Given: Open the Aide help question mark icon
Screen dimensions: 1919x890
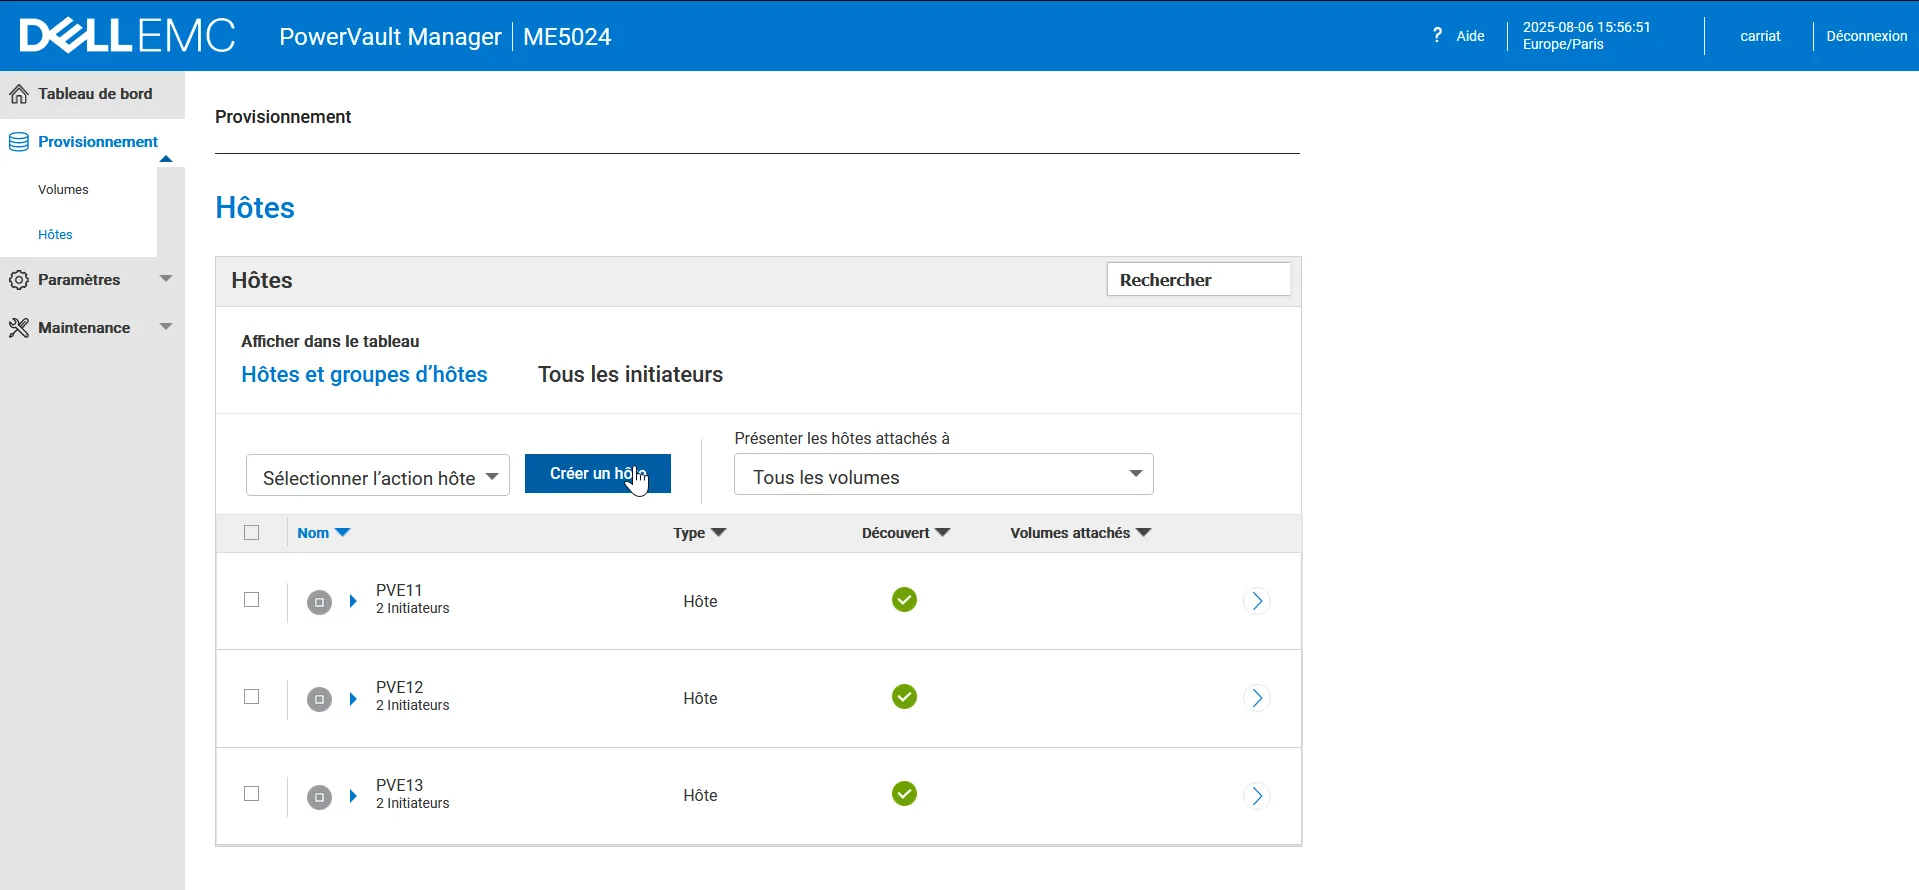Looking at the screenshot, I should [1437, 35].
